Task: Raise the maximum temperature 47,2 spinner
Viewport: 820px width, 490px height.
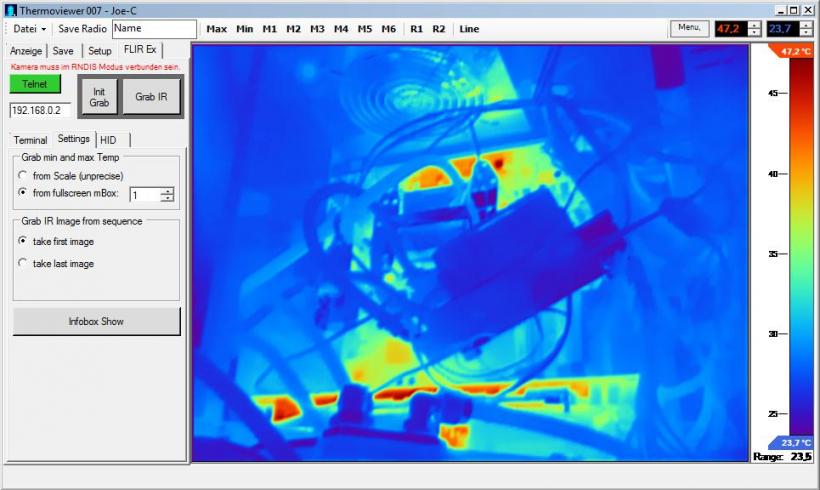Action: coord(753,25)
